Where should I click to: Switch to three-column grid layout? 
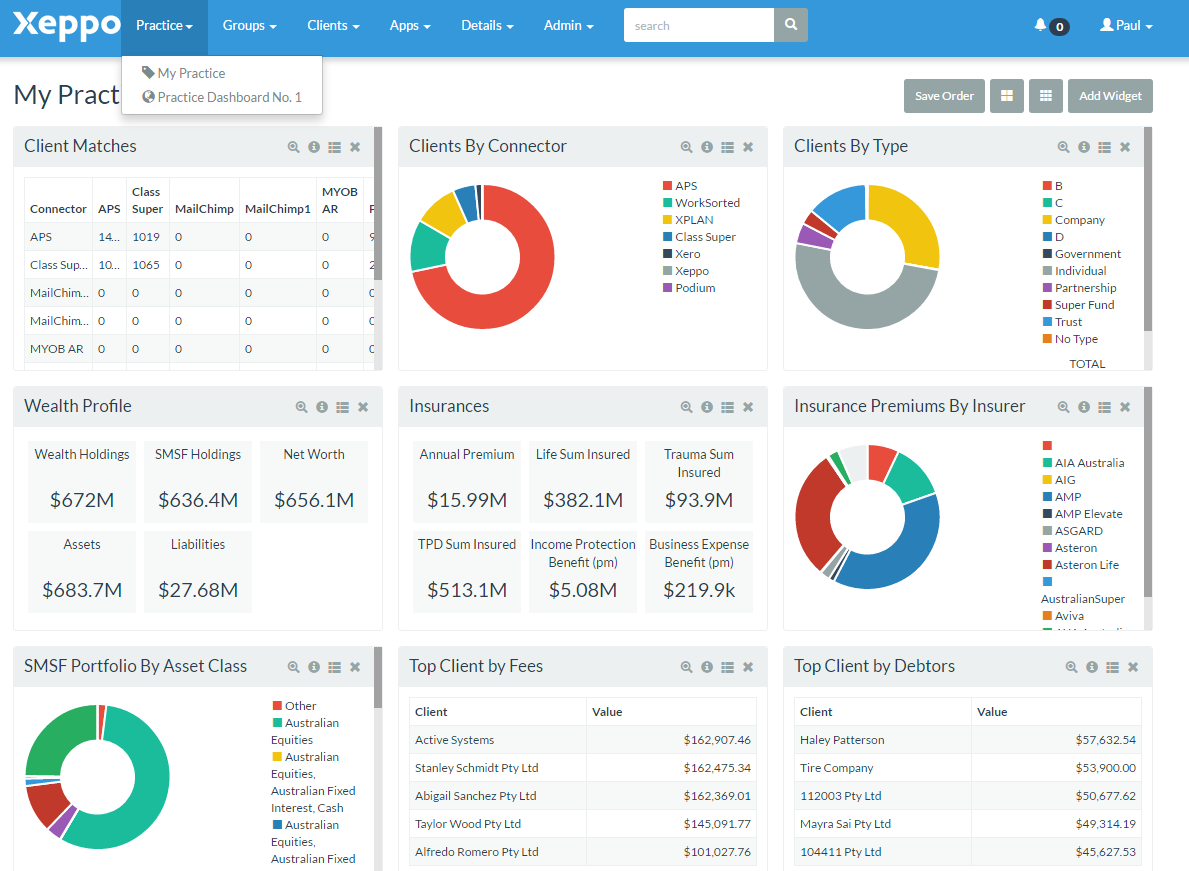point(1046,96)
